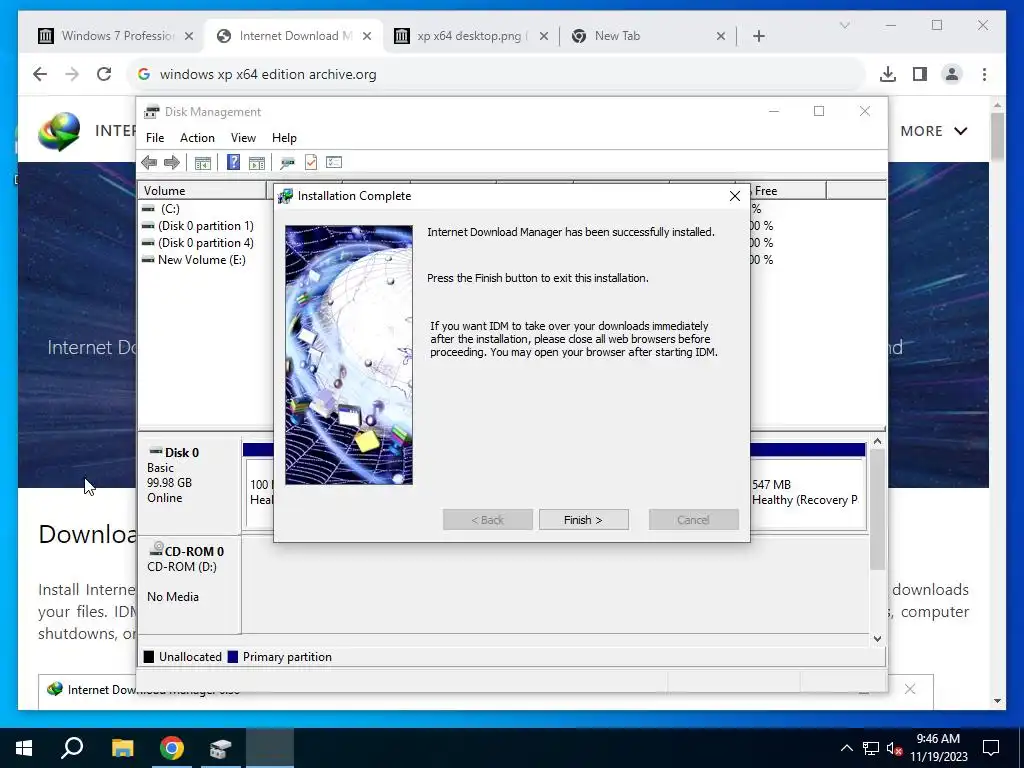Open File Explorer from taskbar
The image size is (1024, 768).
[122, 748]
